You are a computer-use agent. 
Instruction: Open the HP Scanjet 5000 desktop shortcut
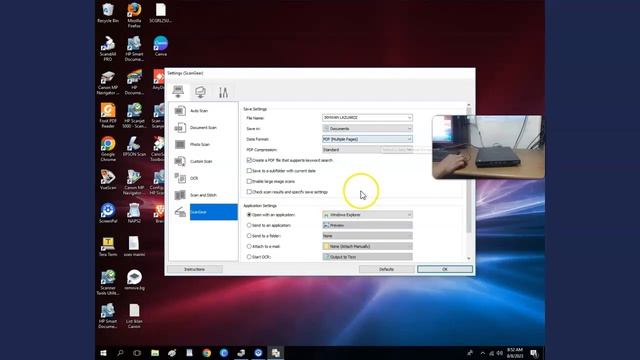[134, 116]
